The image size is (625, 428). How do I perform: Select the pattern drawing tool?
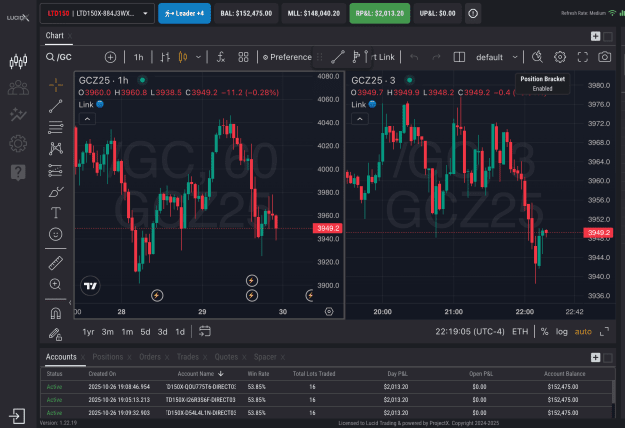click(x=56, y=149)
